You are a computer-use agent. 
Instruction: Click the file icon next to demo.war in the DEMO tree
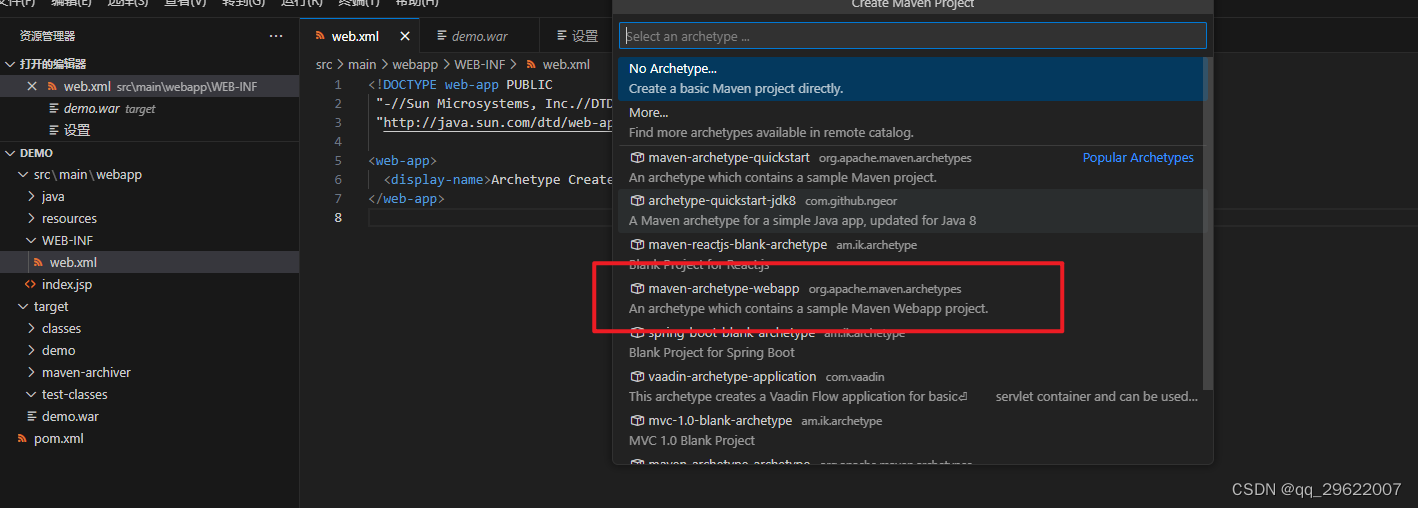[32, 417]
